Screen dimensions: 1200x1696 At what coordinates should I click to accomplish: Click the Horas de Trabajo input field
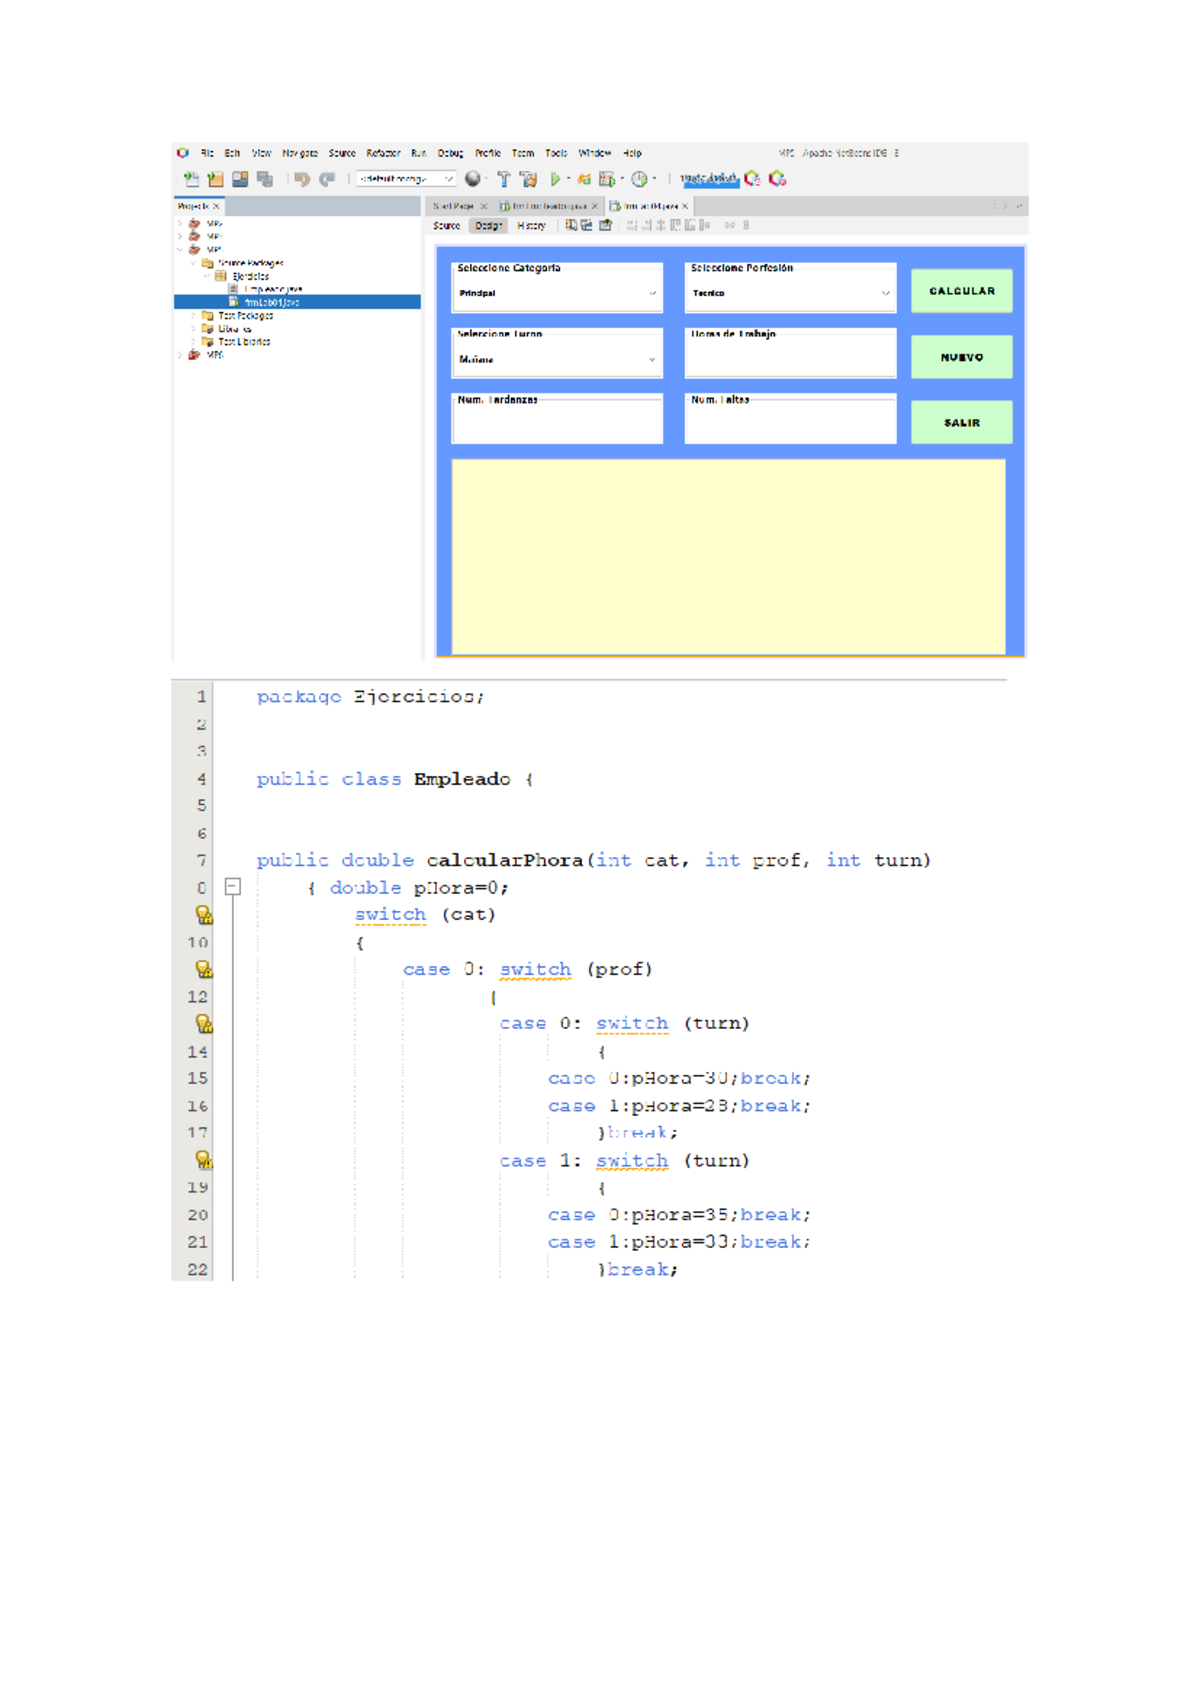(x=789, y=358)
